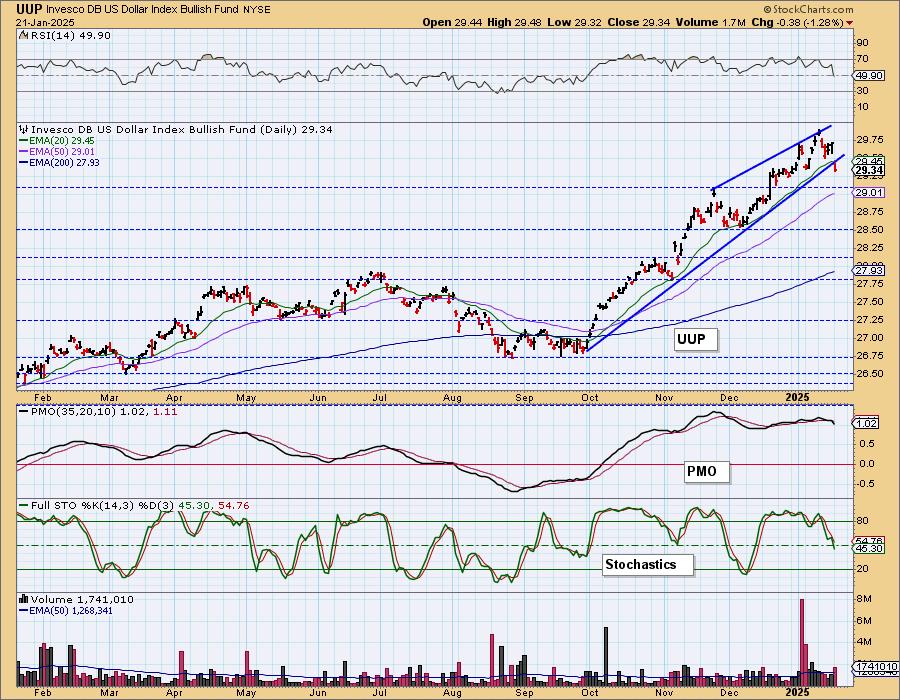This screenshot has height=700, width=900.
Task: Click the 29.75 price axis label
Action: 869,139
